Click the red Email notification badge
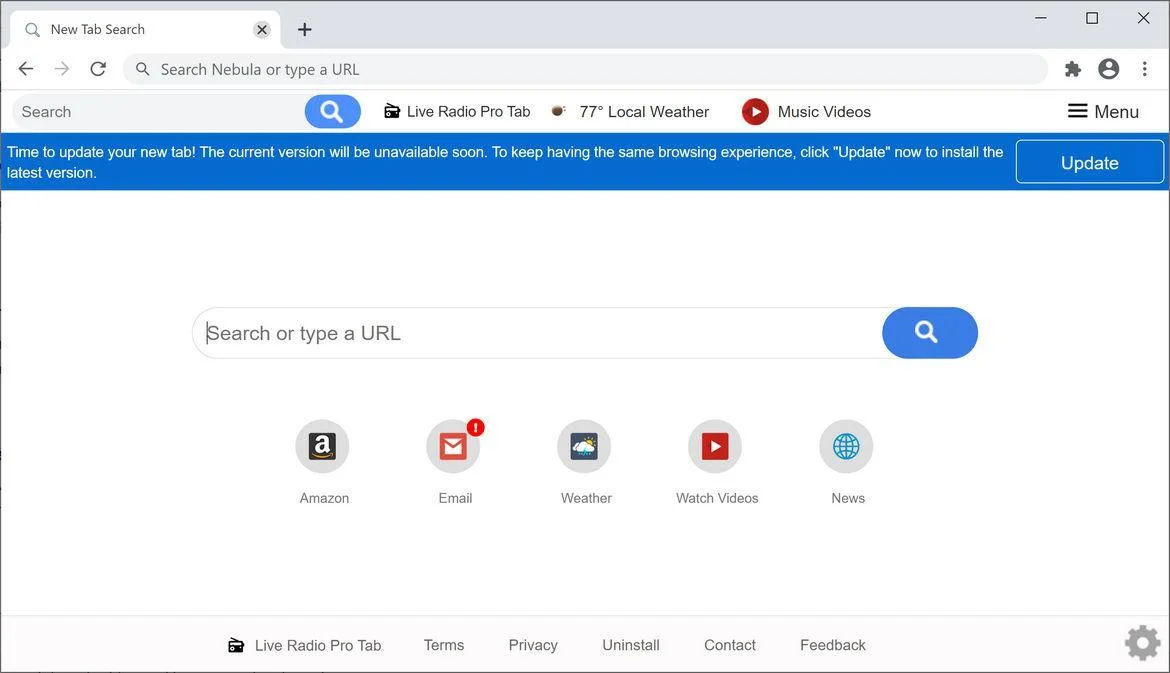1170x673 pixels. click(x=475, y=428)
